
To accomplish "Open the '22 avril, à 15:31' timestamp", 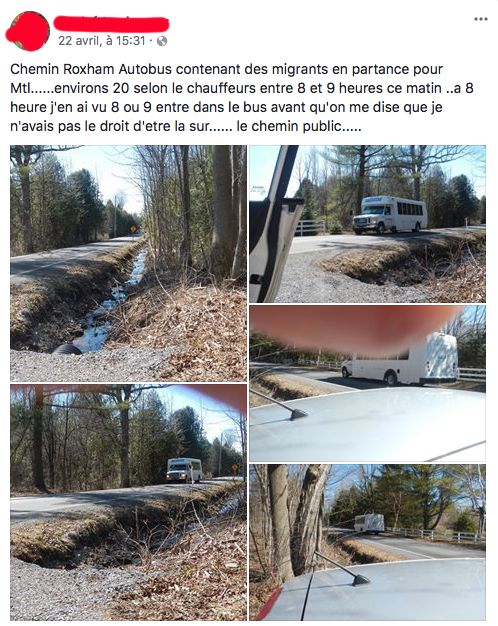I will tap(102, 41).
